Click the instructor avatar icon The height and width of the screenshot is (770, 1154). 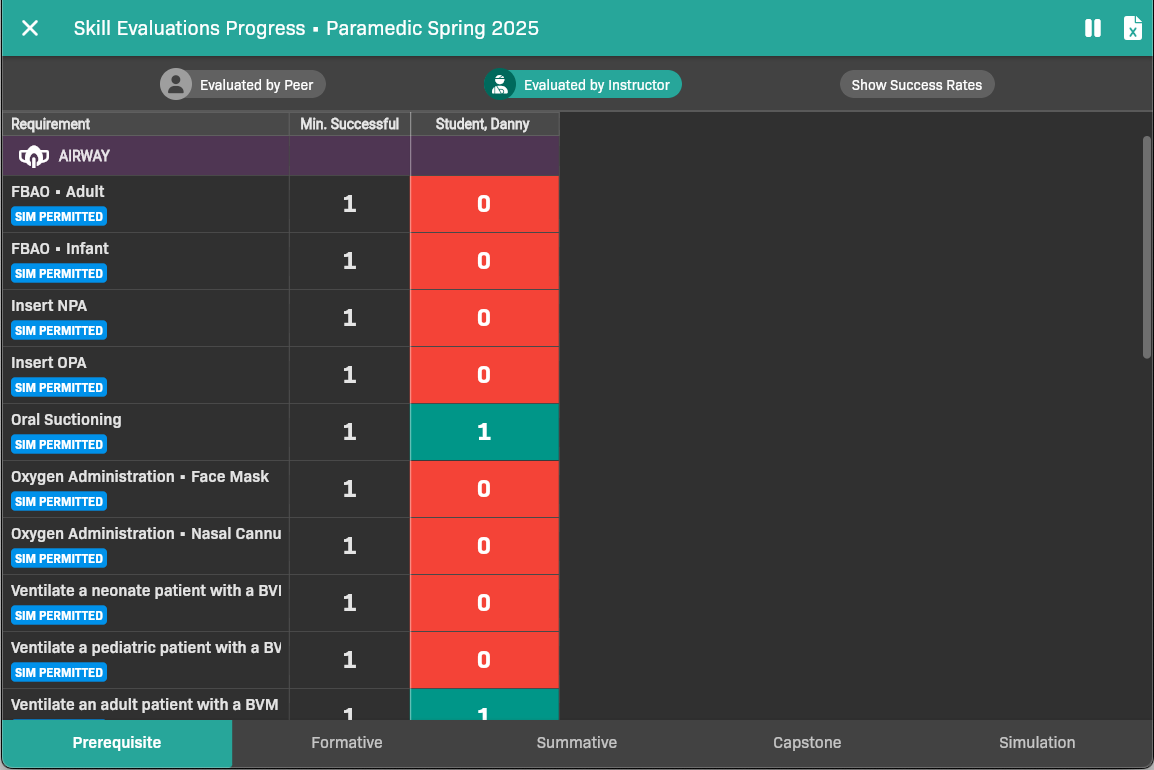tap(500, 85)
